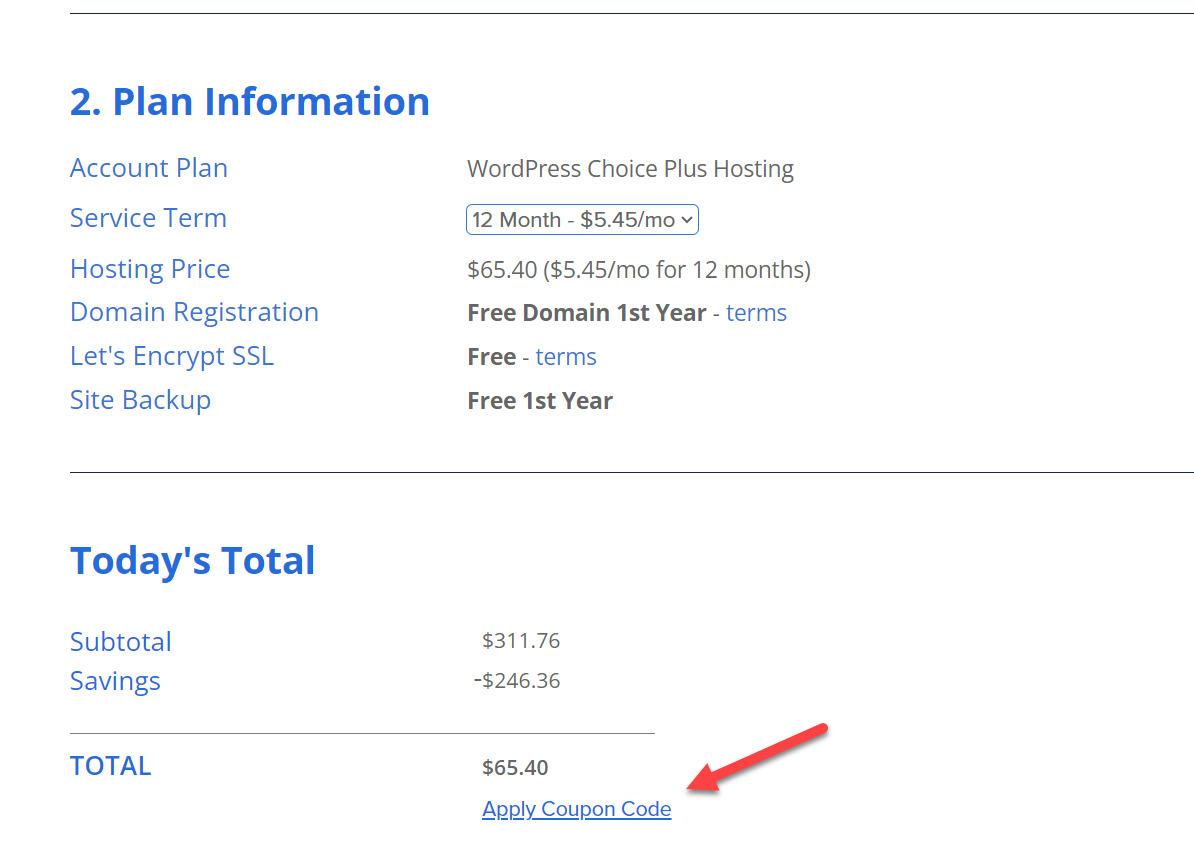Viewport: 1194px width, 841px height.
Task: Click the Plan Information heading
Action: pyautogui.click(x=250, y=102)
